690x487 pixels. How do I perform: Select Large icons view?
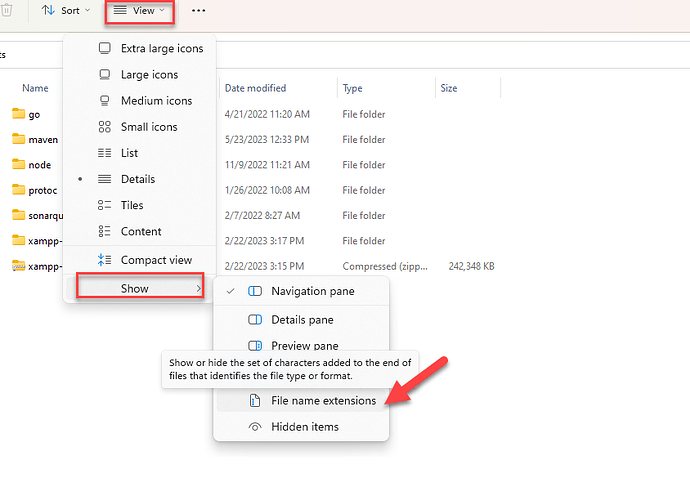pyautogui.click(x=140, y=74)
